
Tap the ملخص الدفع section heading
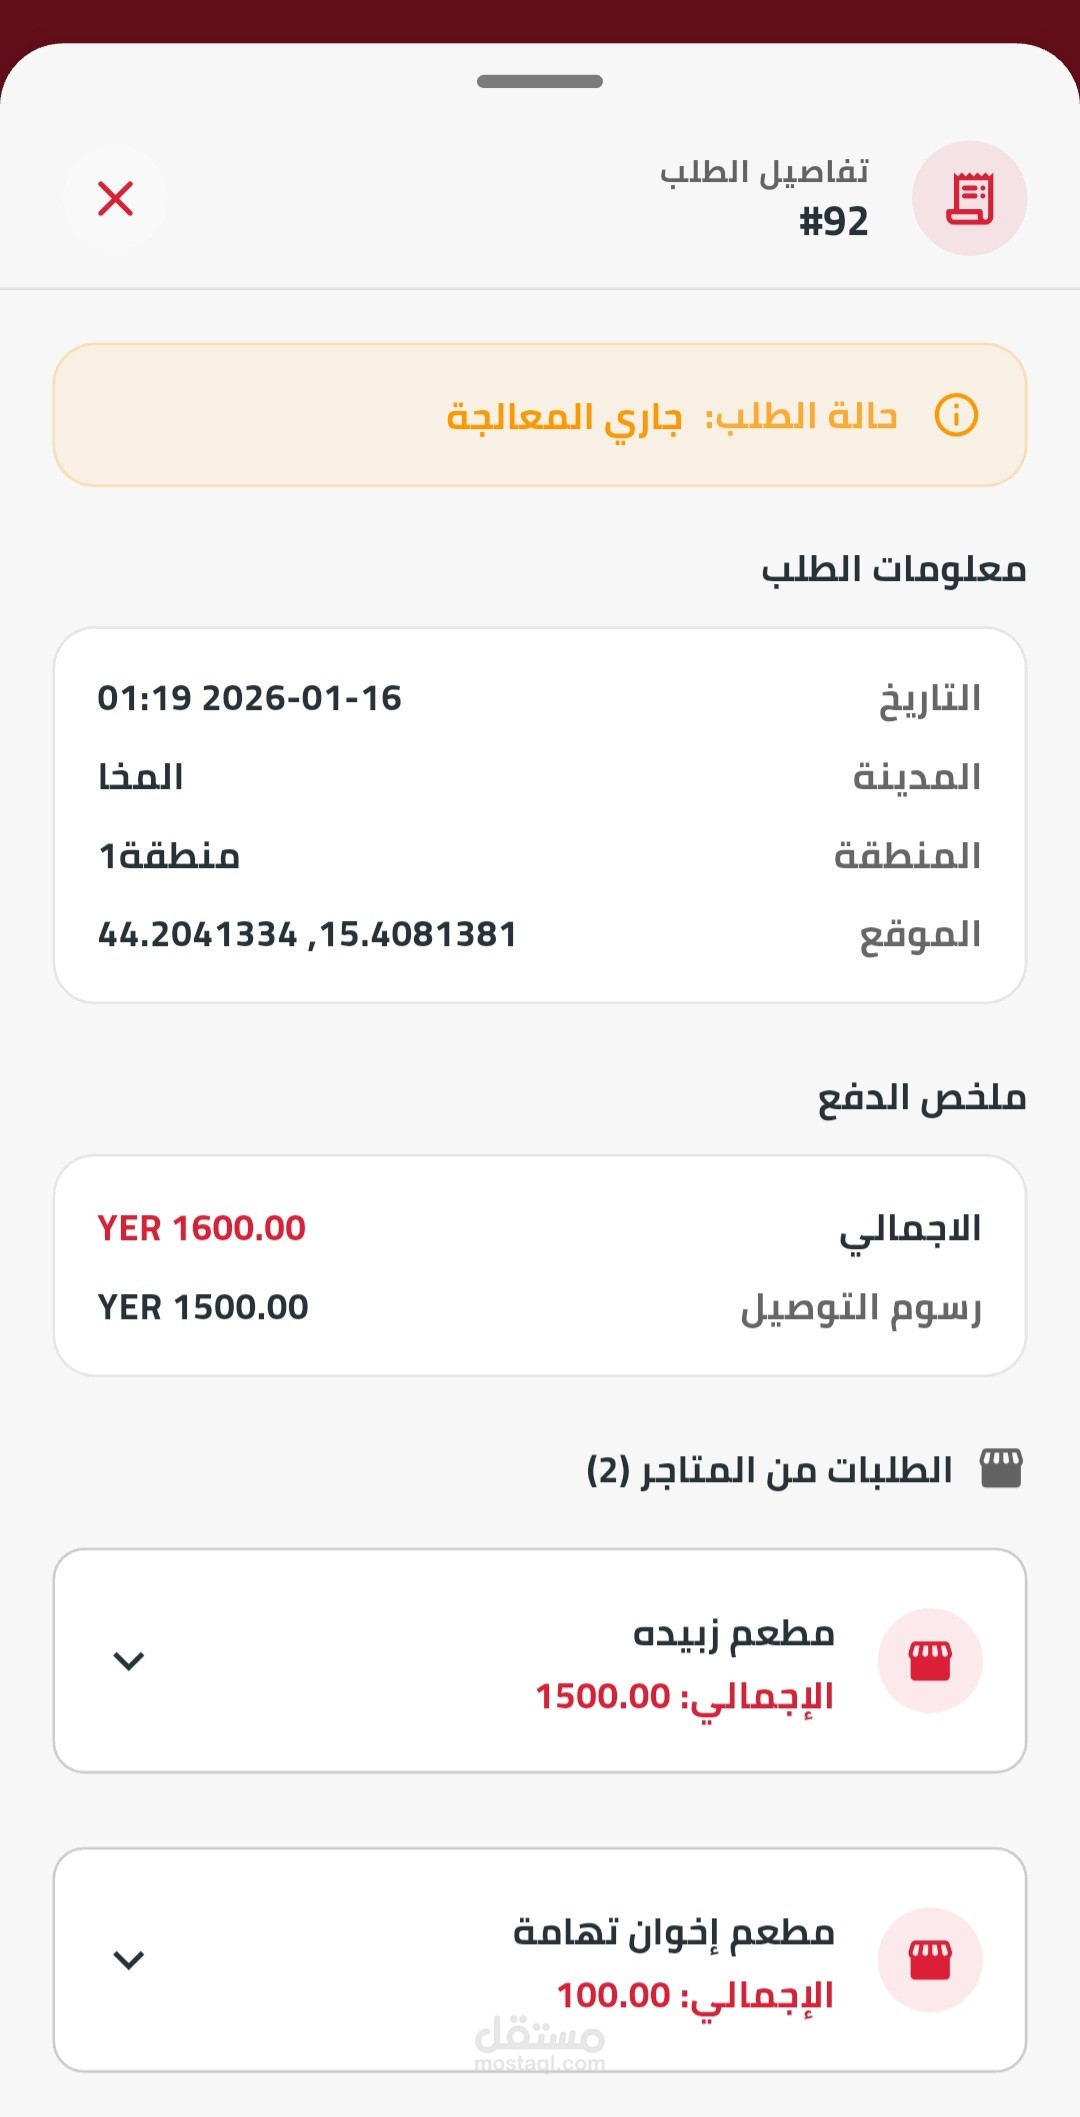click(x=921, y=1097)
